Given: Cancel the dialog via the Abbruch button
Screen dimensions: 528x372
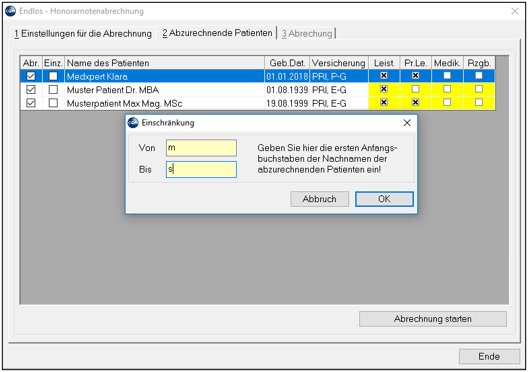Looking at the screenshot, I should click(x=319, y=199).
